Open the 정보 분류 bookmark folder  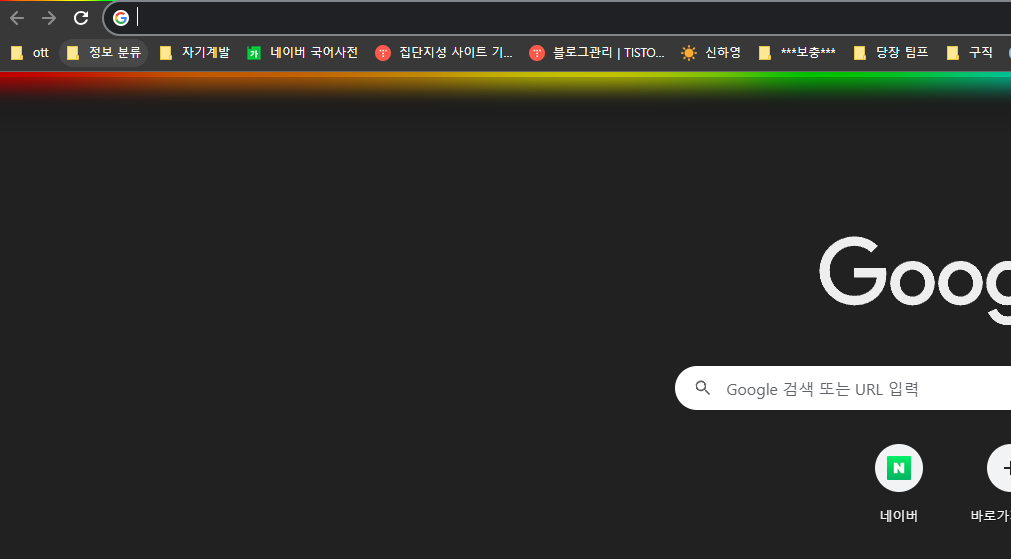pos(104,53)
